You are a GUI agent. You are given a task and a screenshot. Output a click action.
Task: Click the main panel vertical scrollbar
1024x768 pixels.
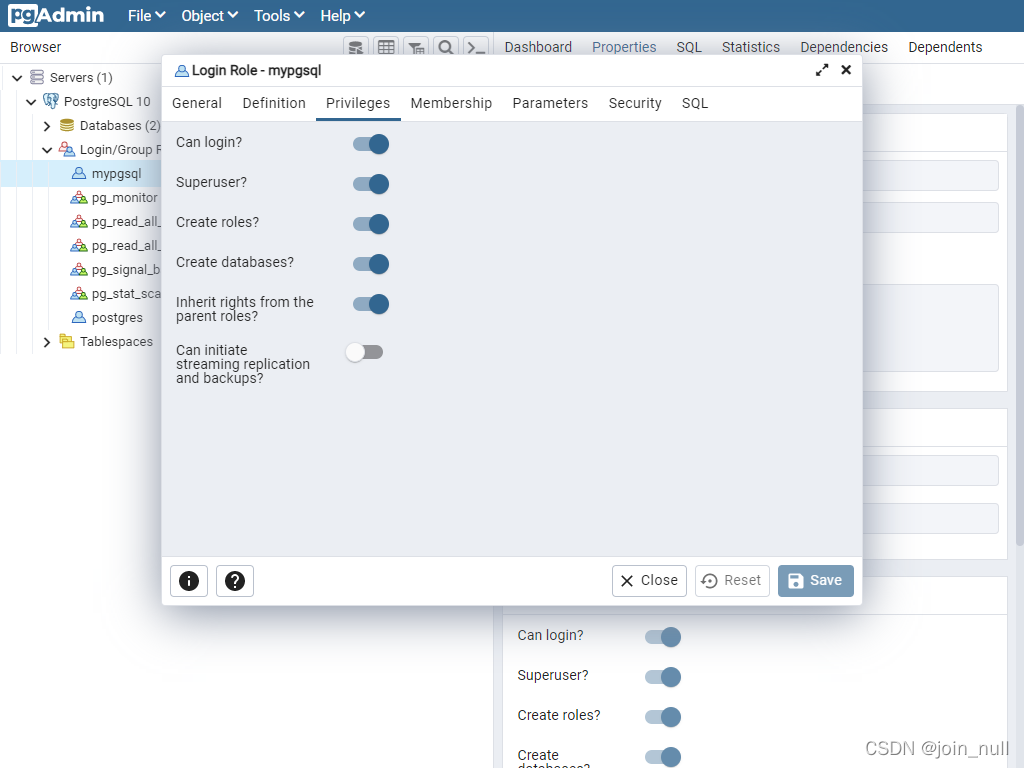coord(1019,325)
